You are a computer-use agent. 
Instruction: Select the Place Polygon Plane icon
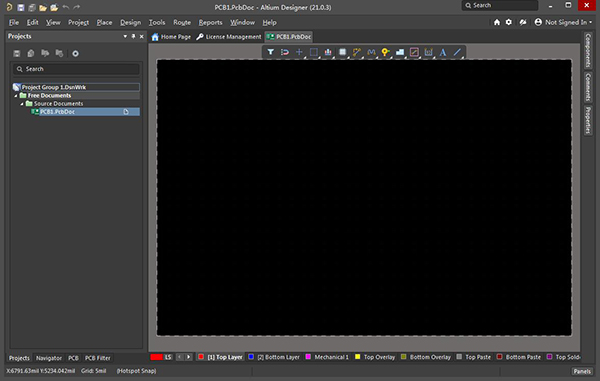400,52
